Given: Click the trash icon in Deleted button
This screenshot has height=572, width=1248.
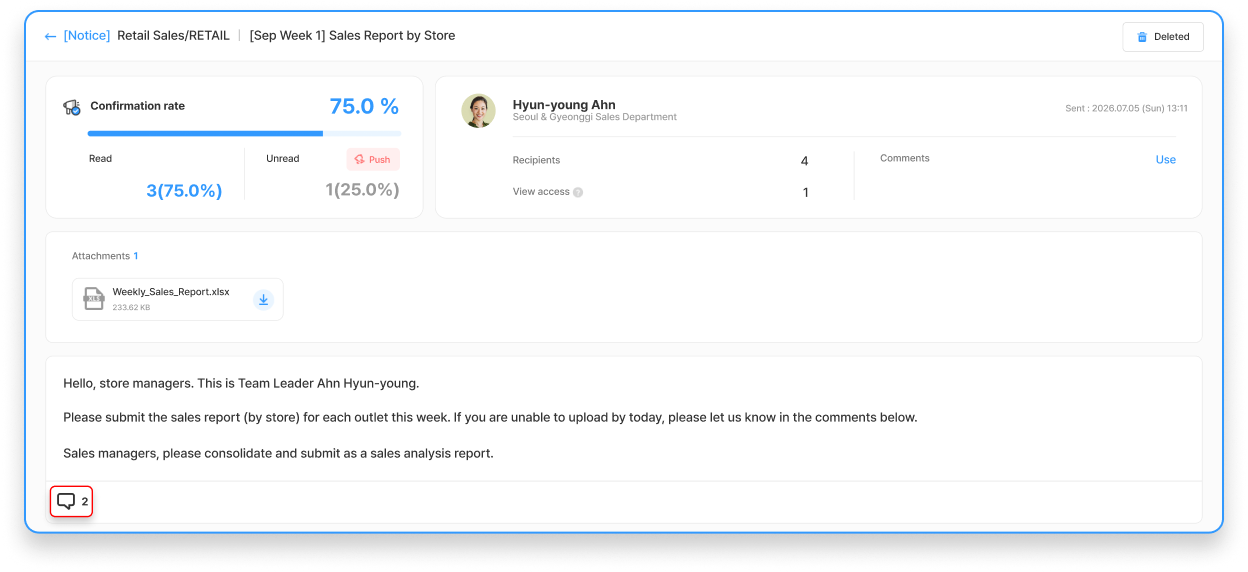Looking at the screenshot, I should (1142, 37).
